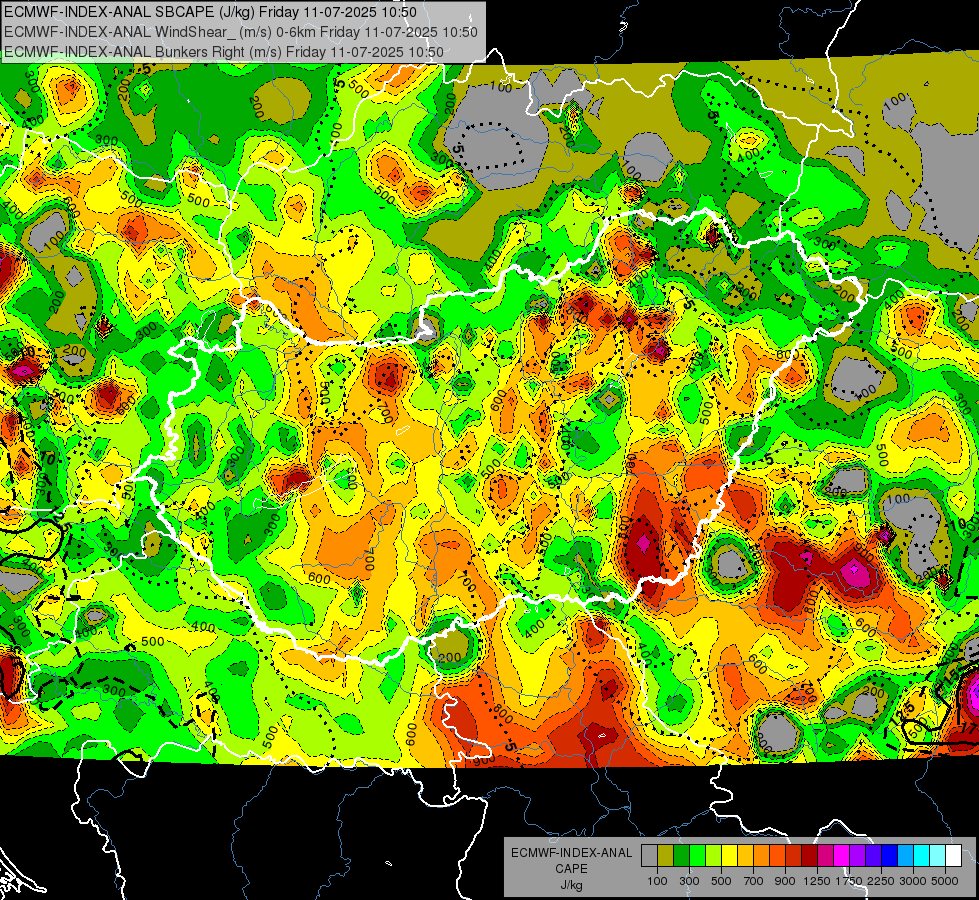Click the 100 legend scale value
The image size is (979, 900).
pyautogui.click(x=657, y=881)
